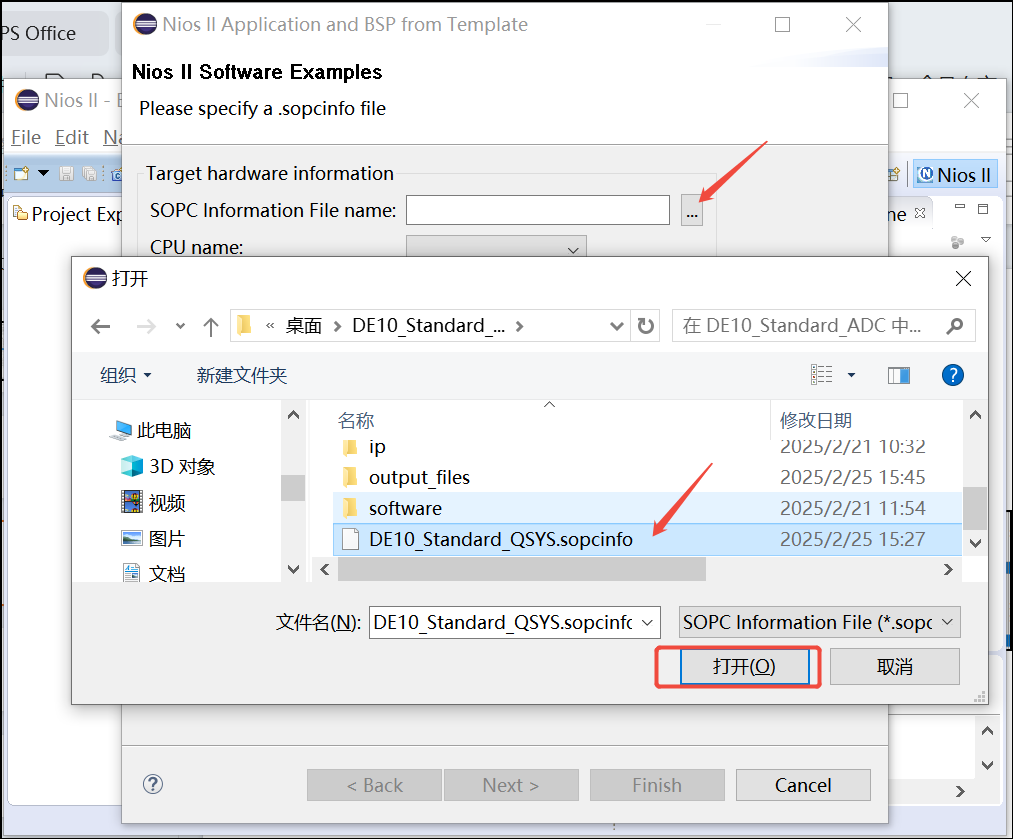Open recent locations dropdown arrow
This screenshot has width=1013, height=839.
180,326
